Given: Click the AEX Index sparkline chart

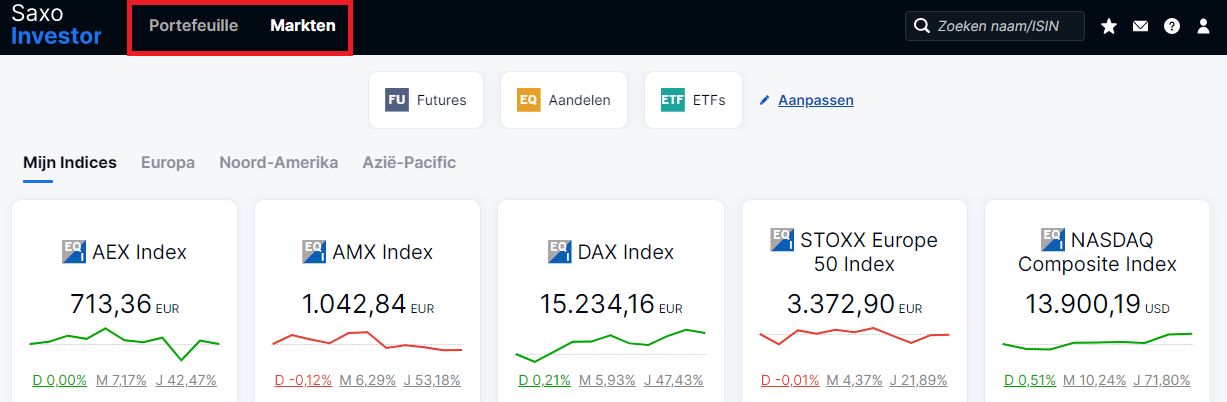Looking at the screenshot, I should pyautogui.click(x=125, y=343).
